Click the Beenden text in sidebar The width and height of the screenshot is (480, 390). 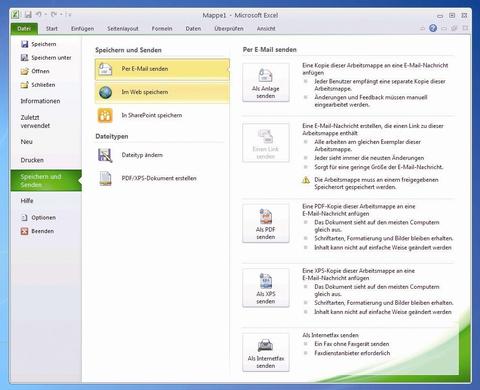click(x=43, y=231)
